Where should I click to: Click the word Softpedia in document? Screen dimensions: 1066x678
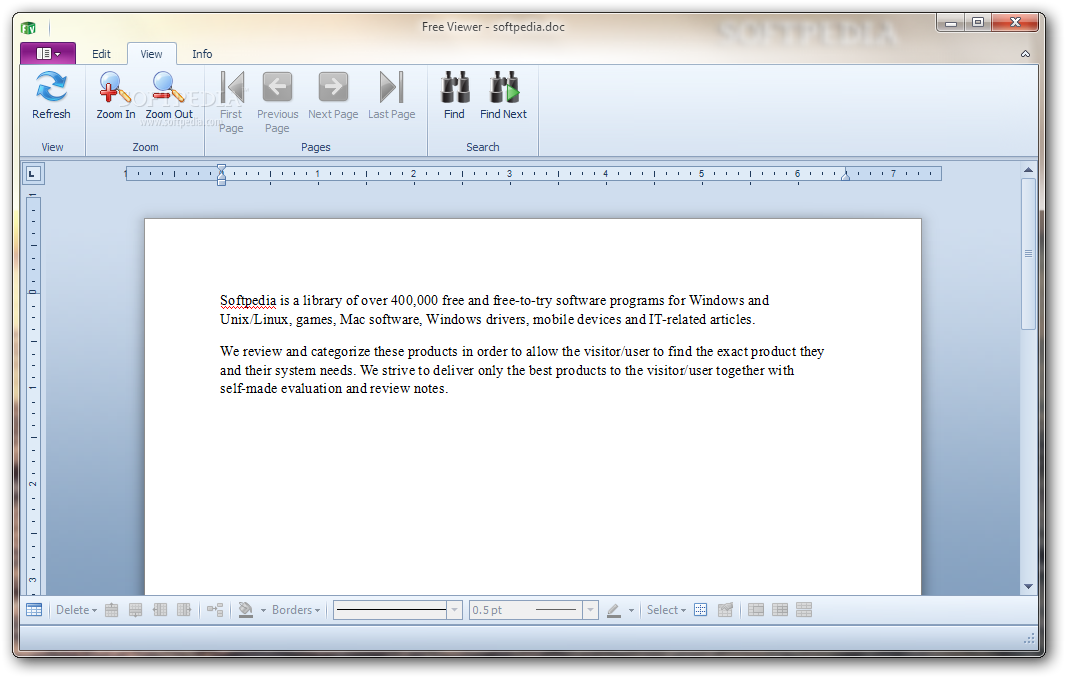pos(248,301)
